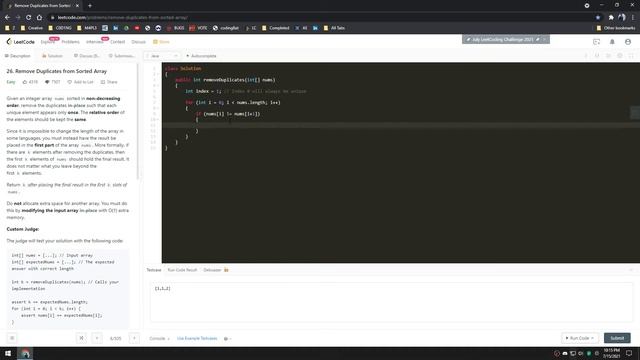Open the playground icon in header
This screenshot has width=640, height=360.
596,42
